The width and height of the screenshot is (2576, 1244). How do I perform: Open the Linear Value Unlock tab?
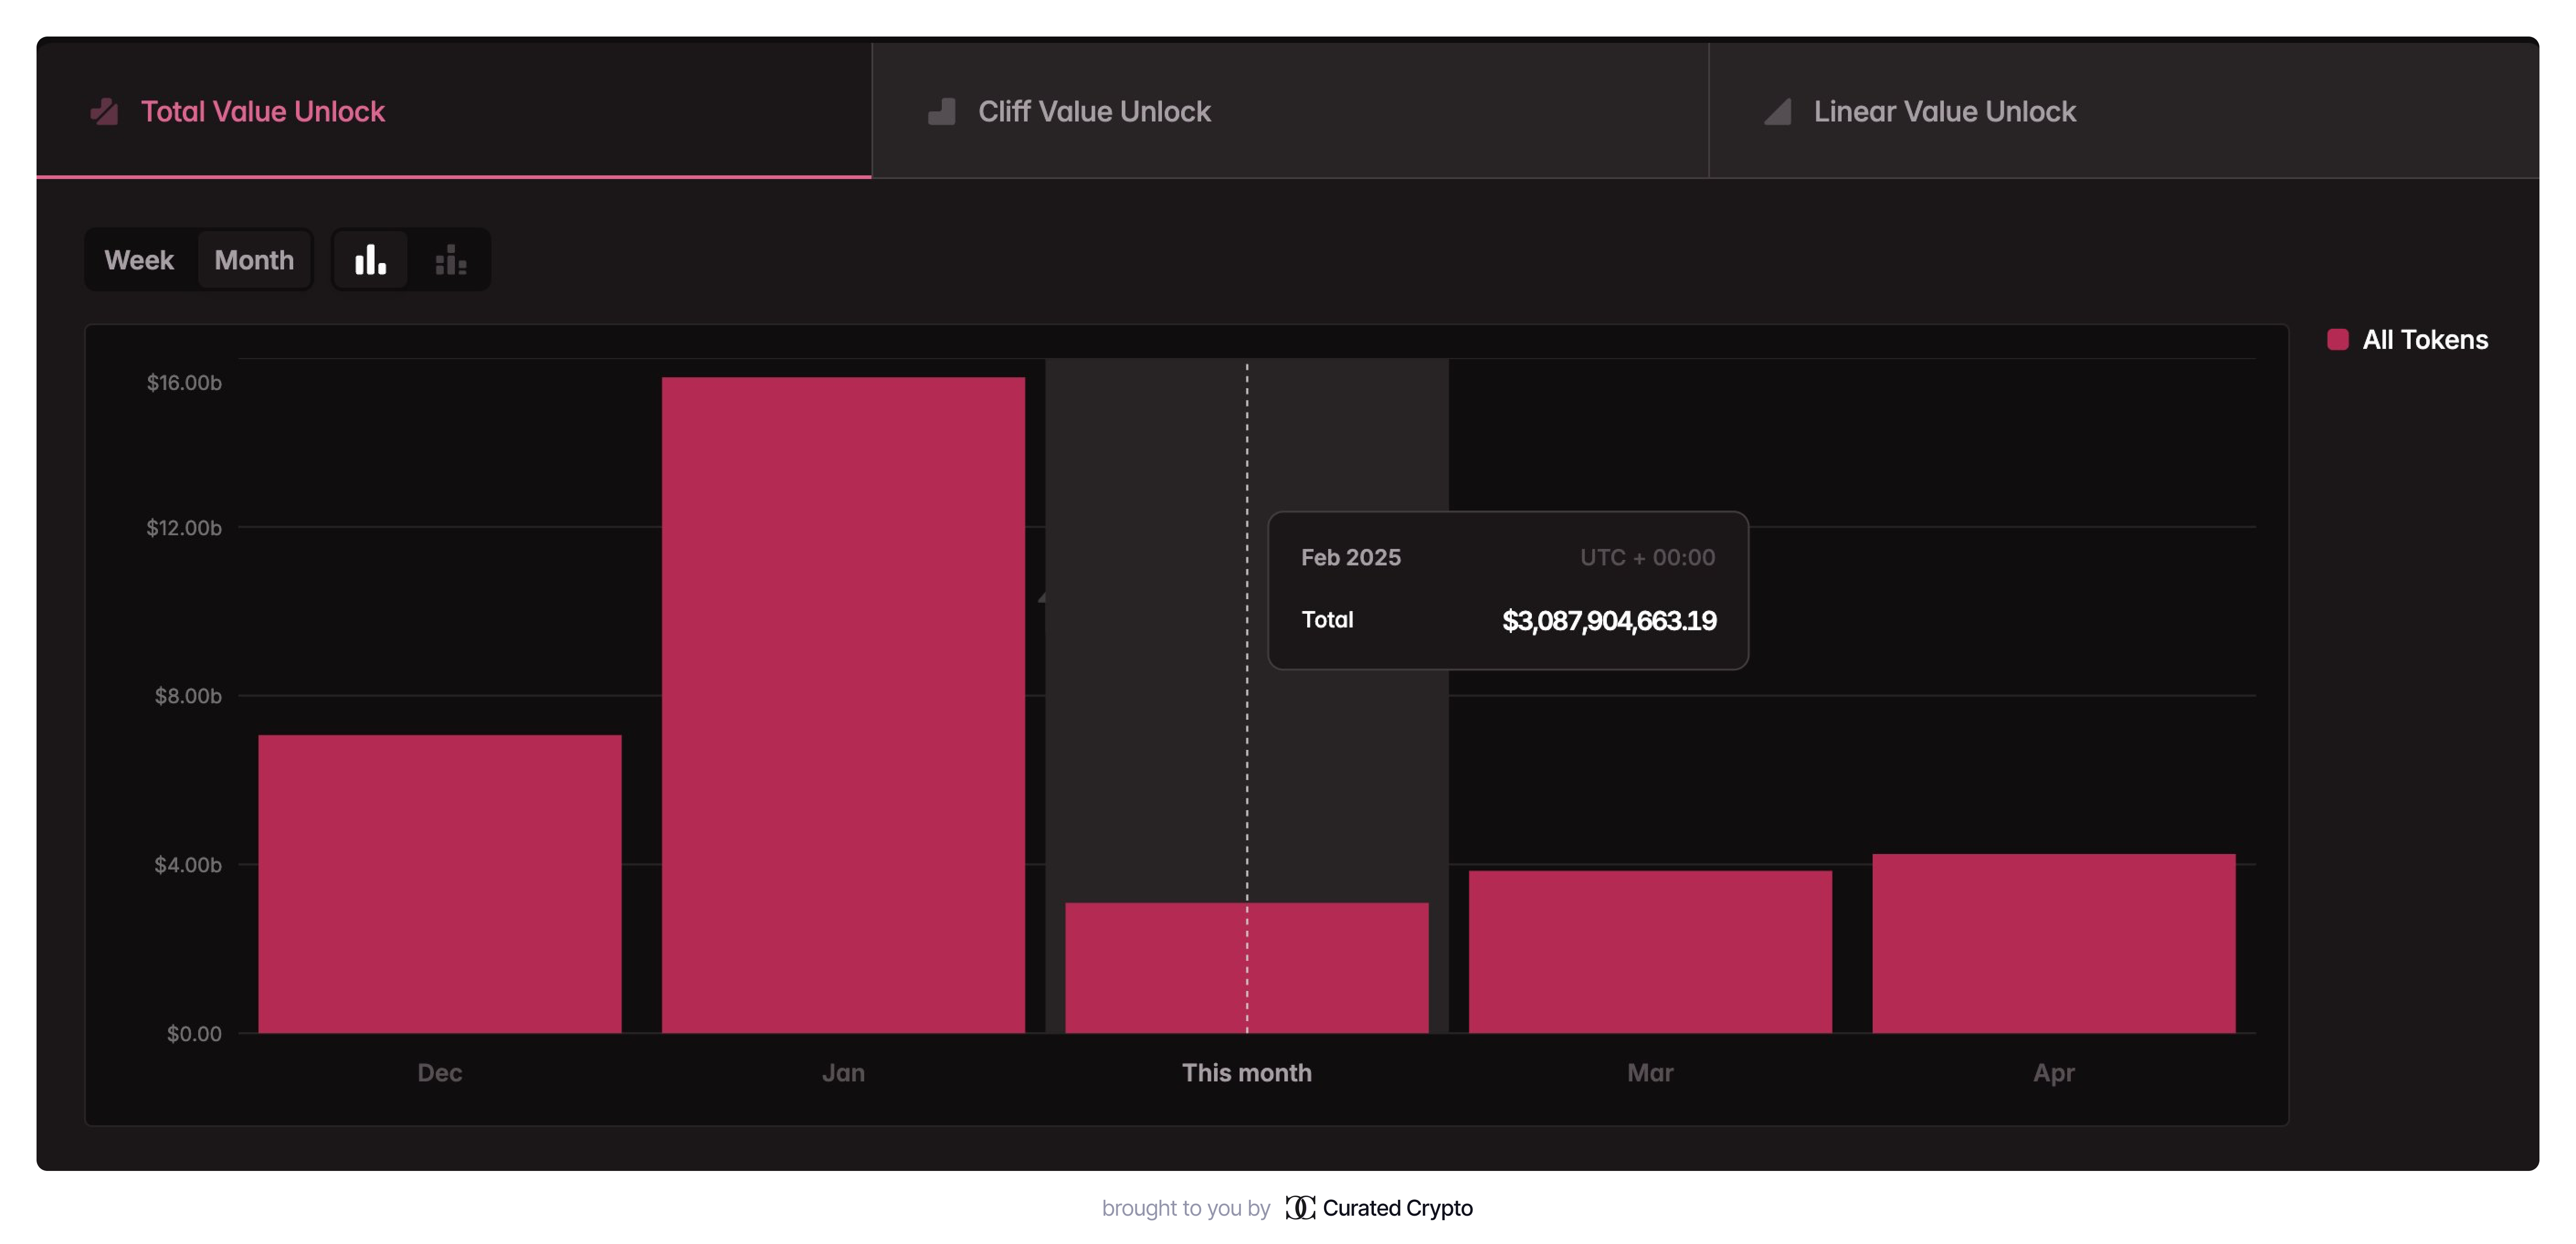(1944, 111)
